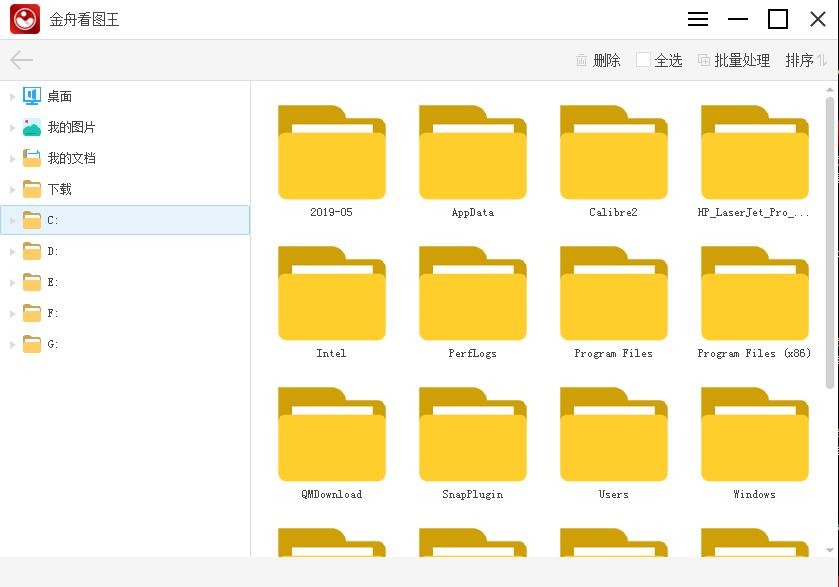Click the 桌面 desktop monitor icon
This screenshot has height=587, width=839.
[x=29, y=95]
